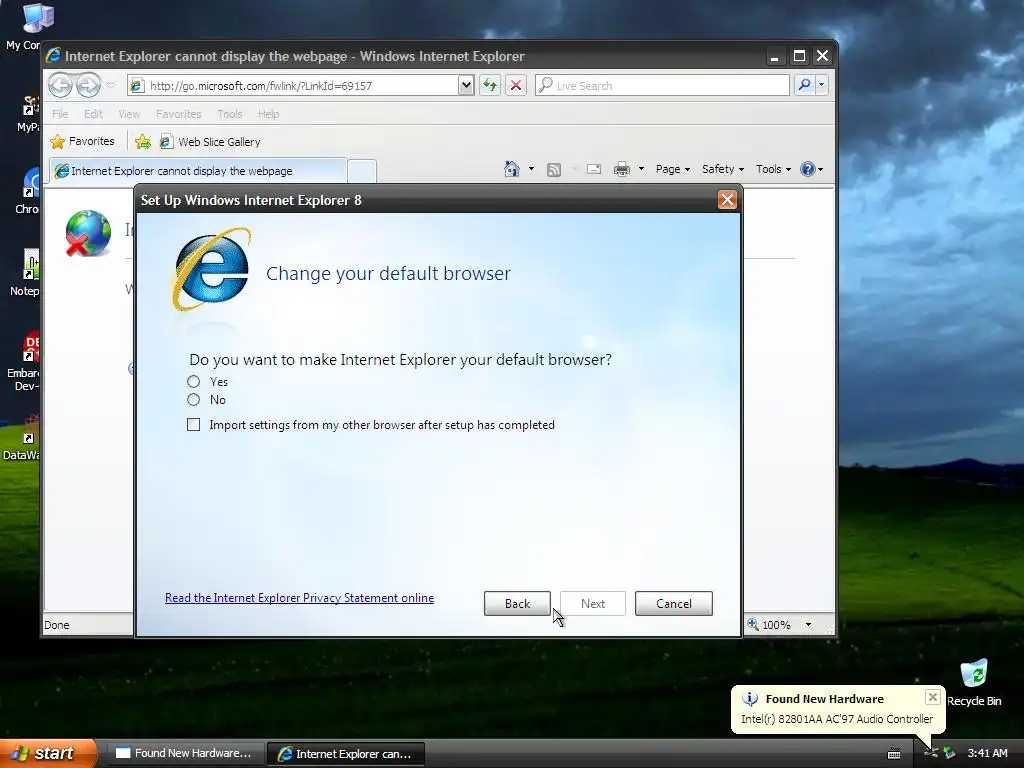The width and height of the screenshot is (1024, 768).
Task: Click the Stop loading button
Action: coord(516,86)
